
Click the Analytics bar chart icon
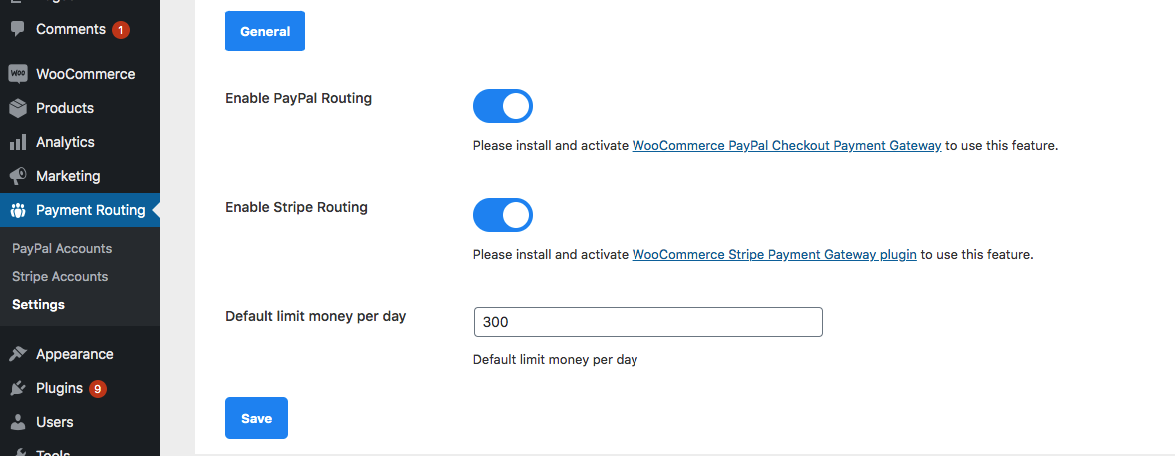coord(17,142)
